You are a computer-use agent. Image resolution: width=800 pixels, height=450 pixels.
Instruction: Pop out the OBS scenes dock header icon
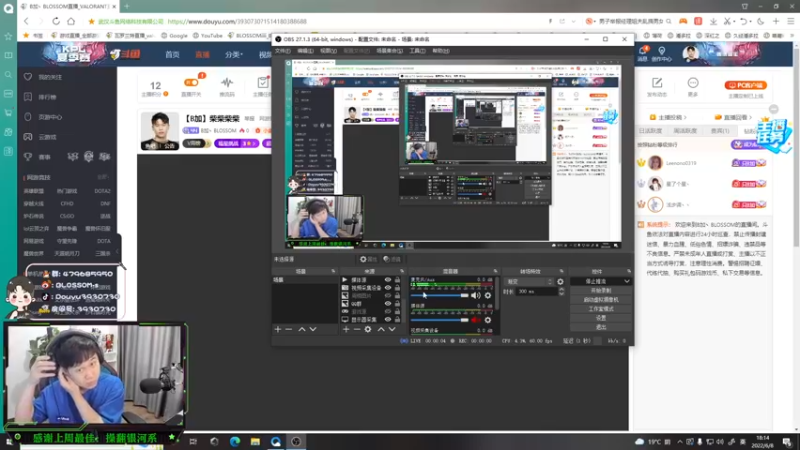pos(333,271)
